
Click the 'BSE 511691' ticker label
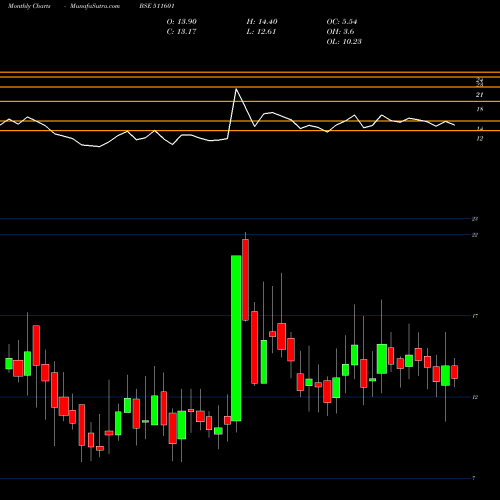pos(157,6)
